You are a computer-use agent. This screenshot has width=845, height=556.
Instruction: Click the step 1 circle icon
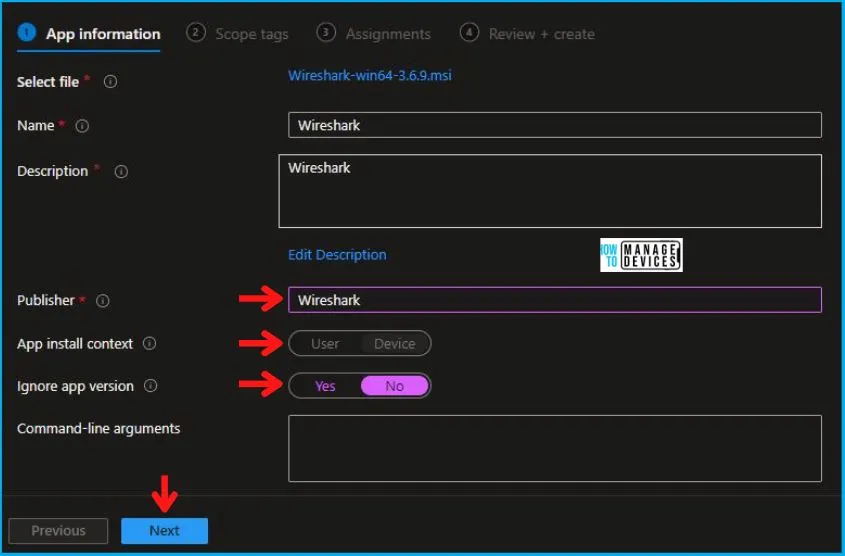click(26, 32)
